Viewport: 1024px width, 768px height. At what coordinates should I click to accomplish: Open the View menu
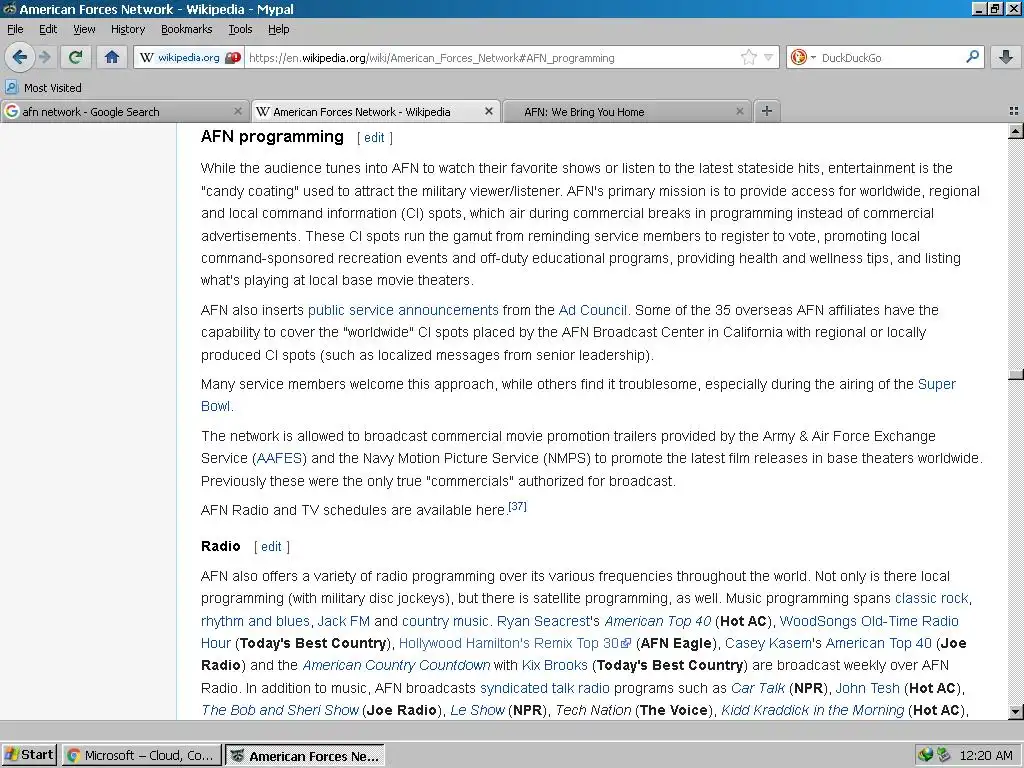click(84, 29)
